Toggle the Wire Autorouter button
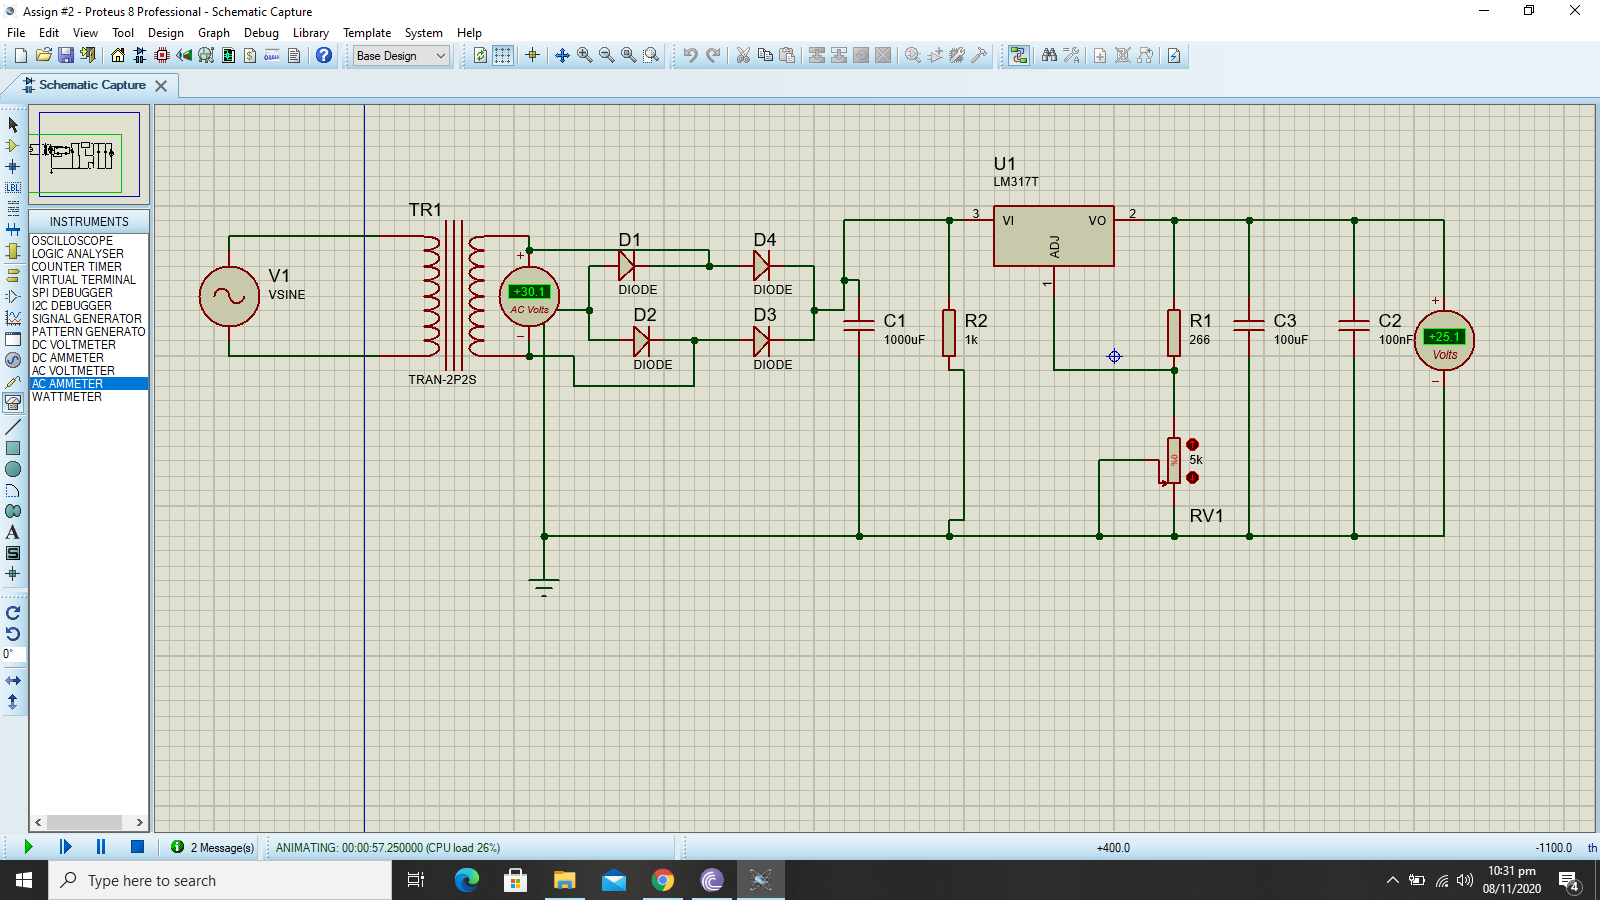1600x900 pixels. (1018, 56)
